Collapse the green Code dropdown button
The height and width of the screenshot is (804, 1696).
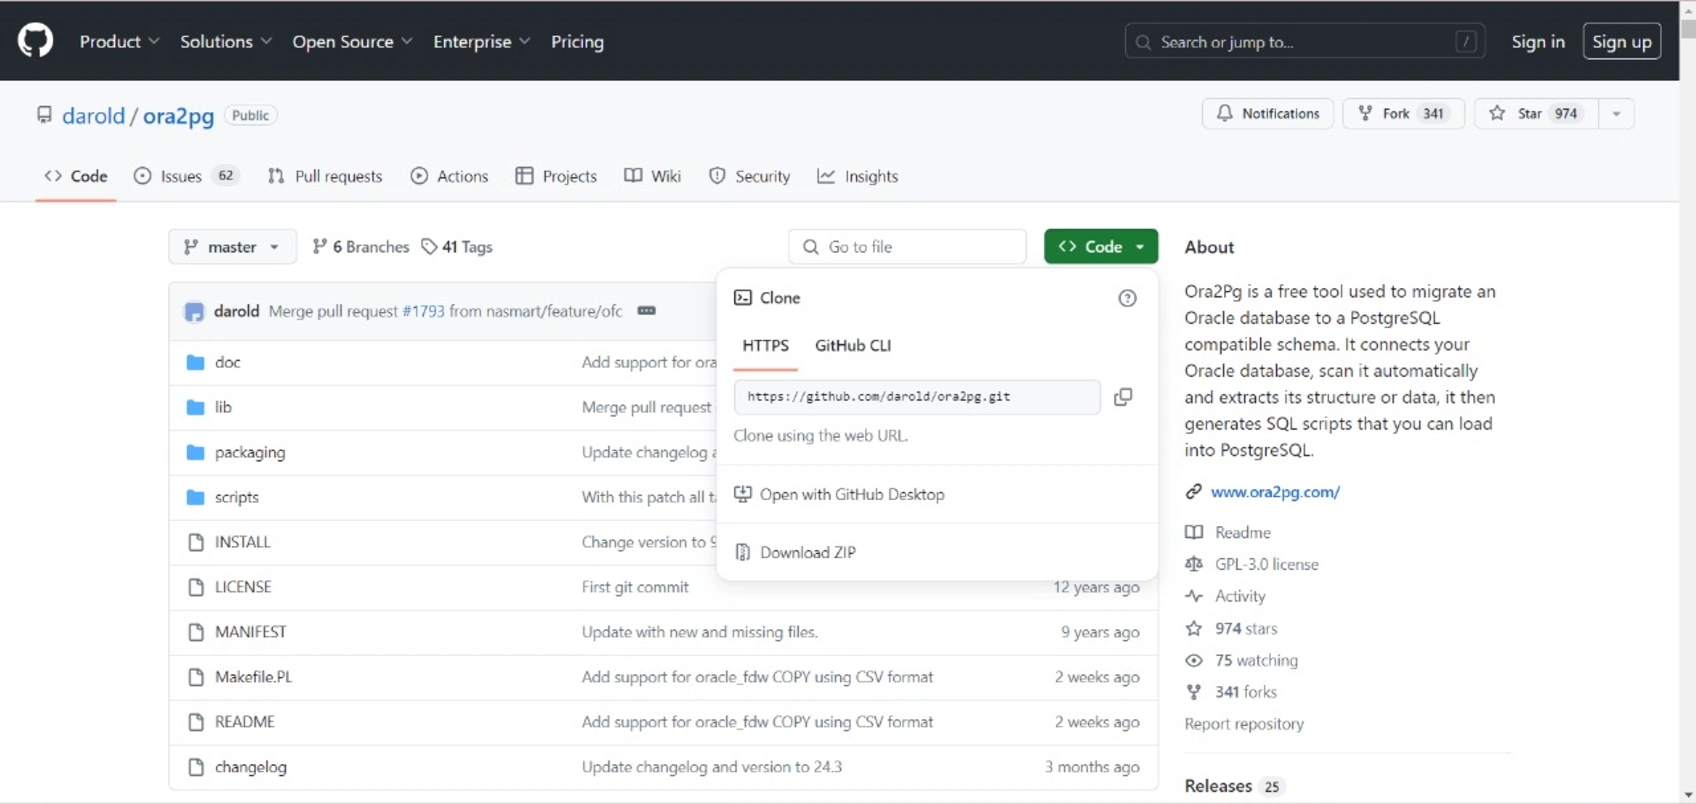(1101, 246)
